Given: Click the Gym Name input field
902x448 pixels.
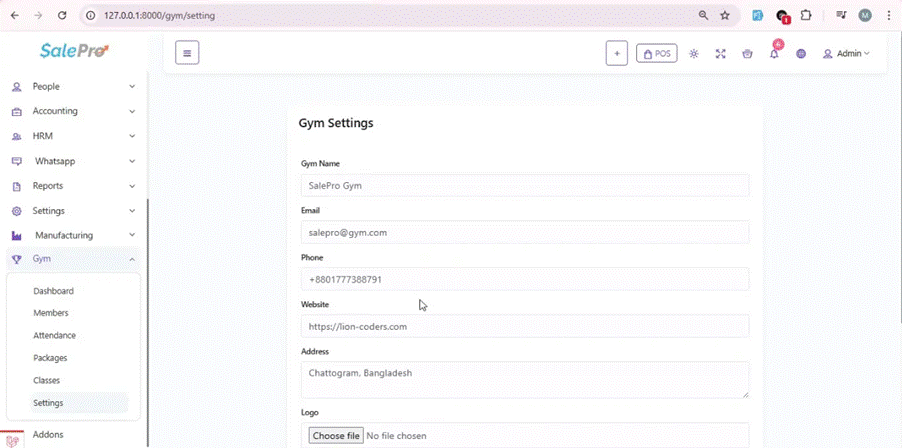Looking at the screenshot, I should (x=524, y=185).
